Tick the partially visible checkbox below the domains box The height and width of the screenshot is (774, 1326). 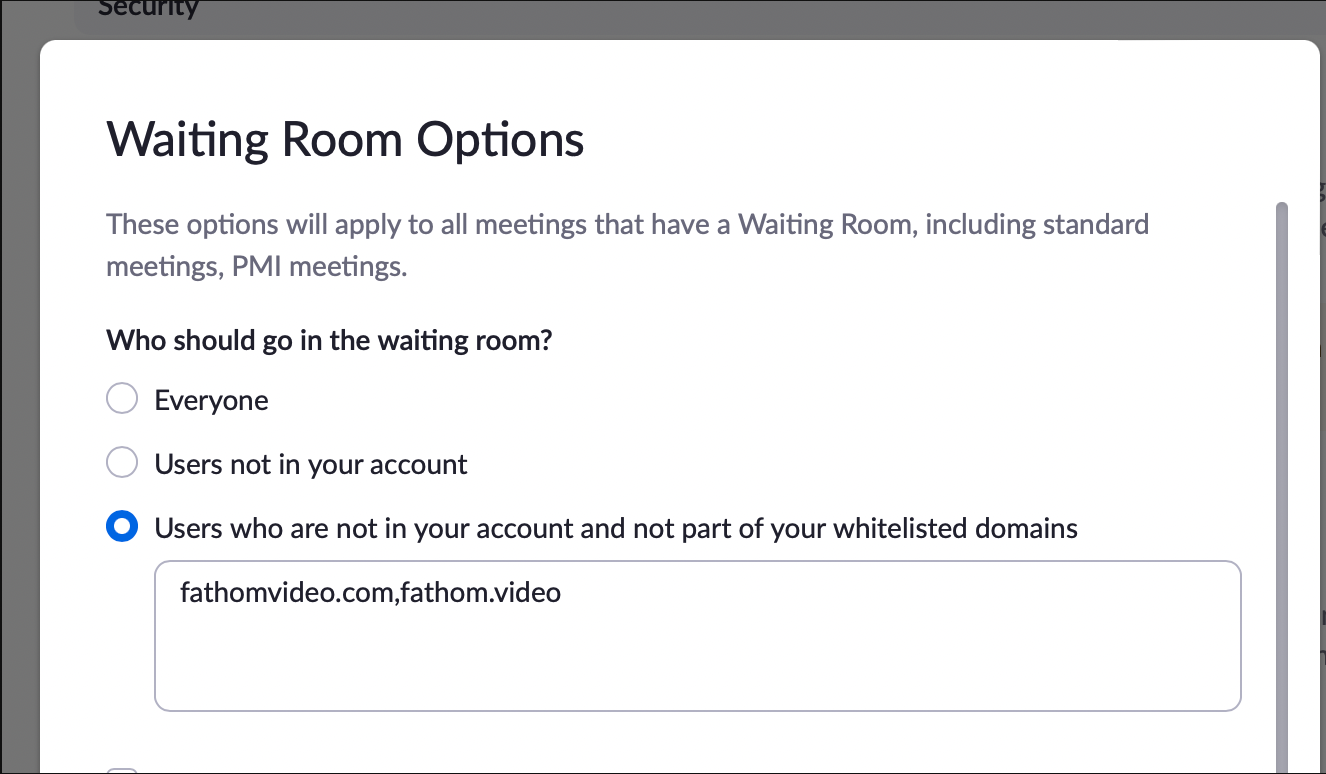(x=121, y=770)
